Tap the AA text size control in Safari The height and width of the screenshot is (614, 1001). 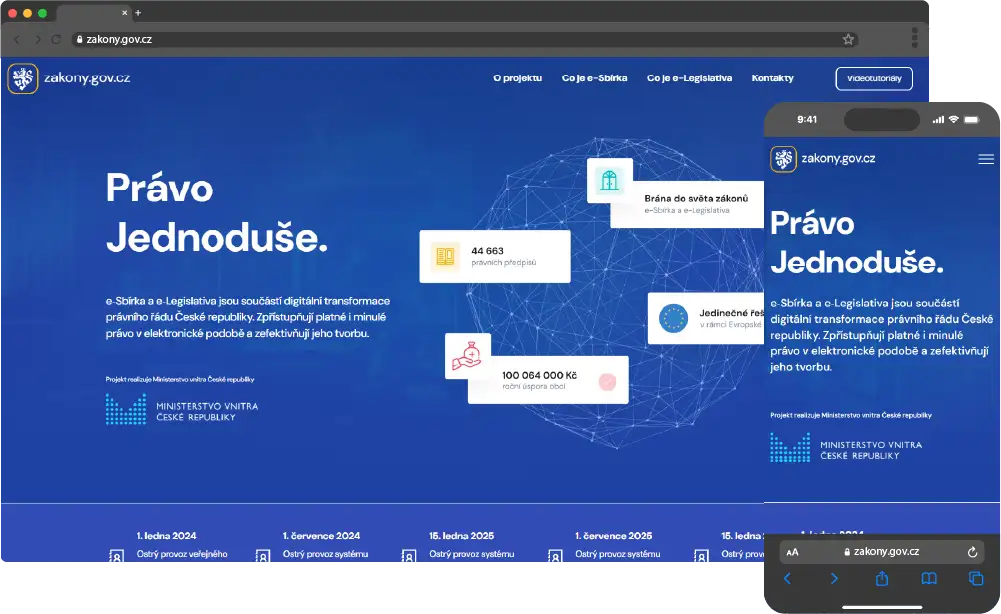click(792, 552)
